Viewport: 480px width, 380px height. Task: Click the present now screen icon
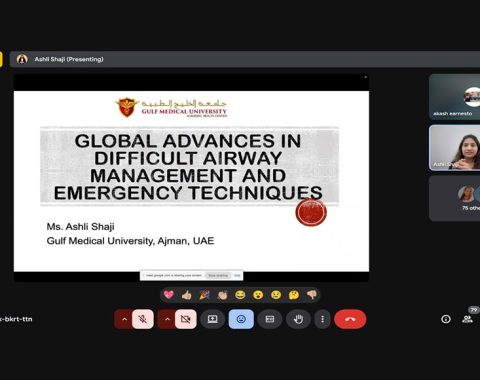tap(213, 319)
